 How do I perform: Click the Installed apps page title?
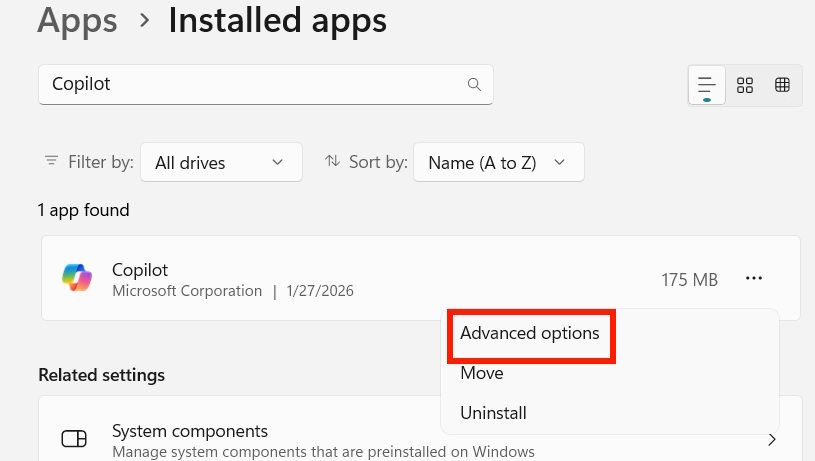pyautogui.click(x=277, y=19)
